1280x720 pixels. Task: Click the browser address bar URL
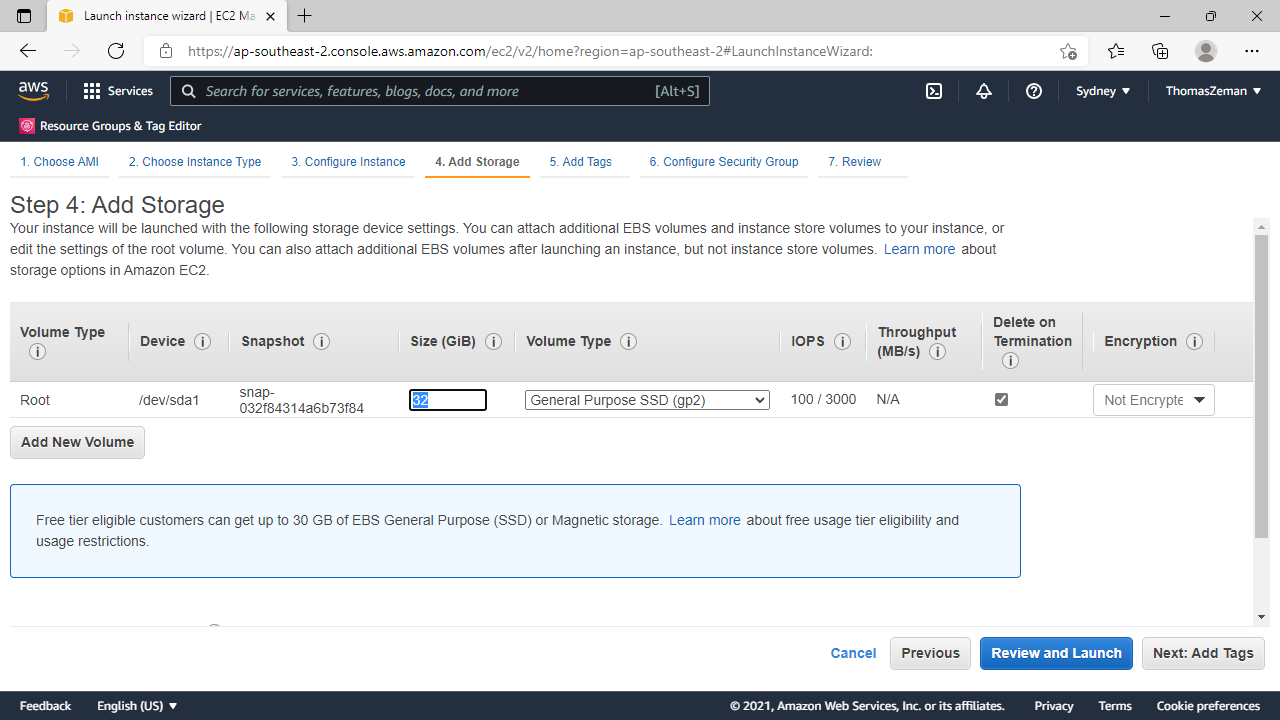coord(530,51)
